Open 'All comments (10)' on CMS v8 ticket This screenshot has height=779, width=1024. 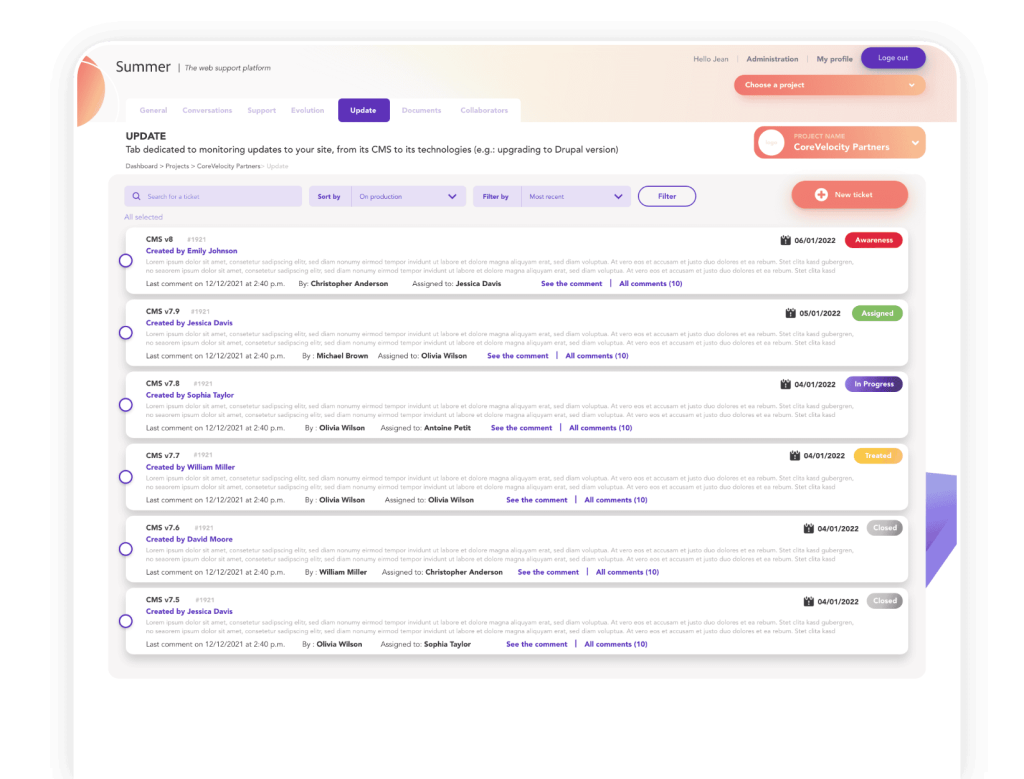click(x=650, y=284)
